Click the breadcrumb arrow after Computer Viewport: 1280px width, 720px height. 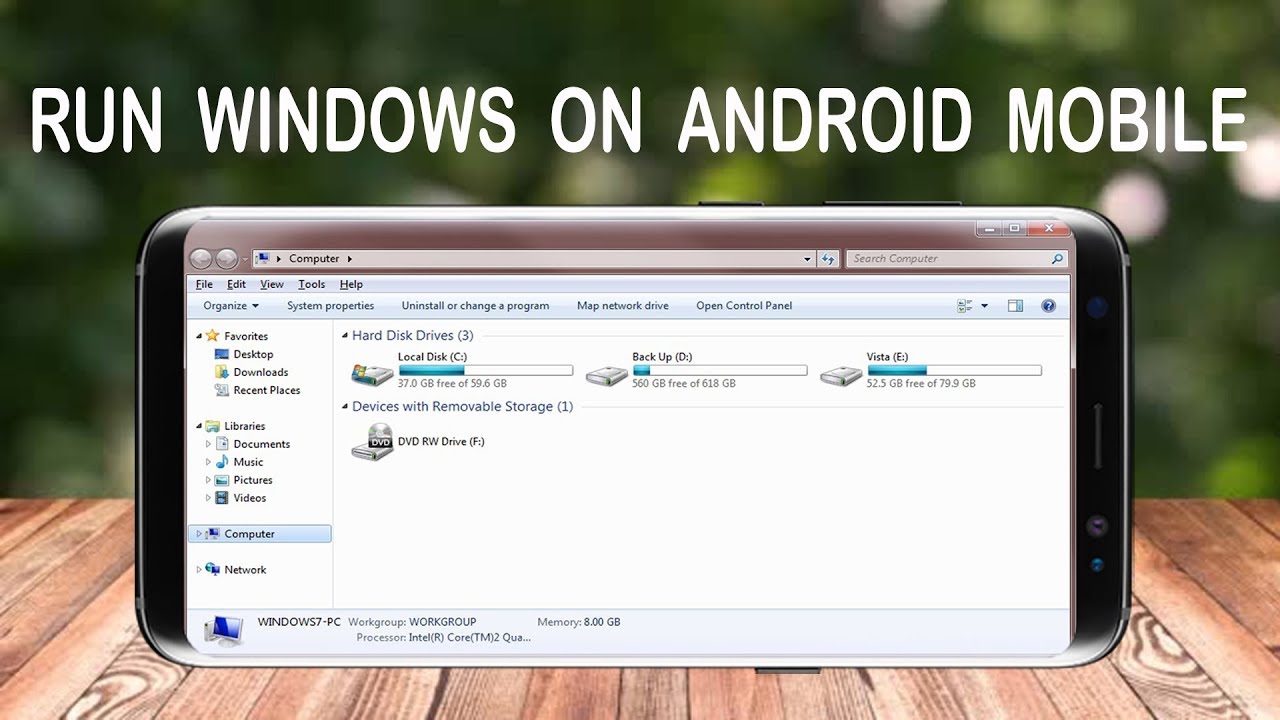[349, 259]
